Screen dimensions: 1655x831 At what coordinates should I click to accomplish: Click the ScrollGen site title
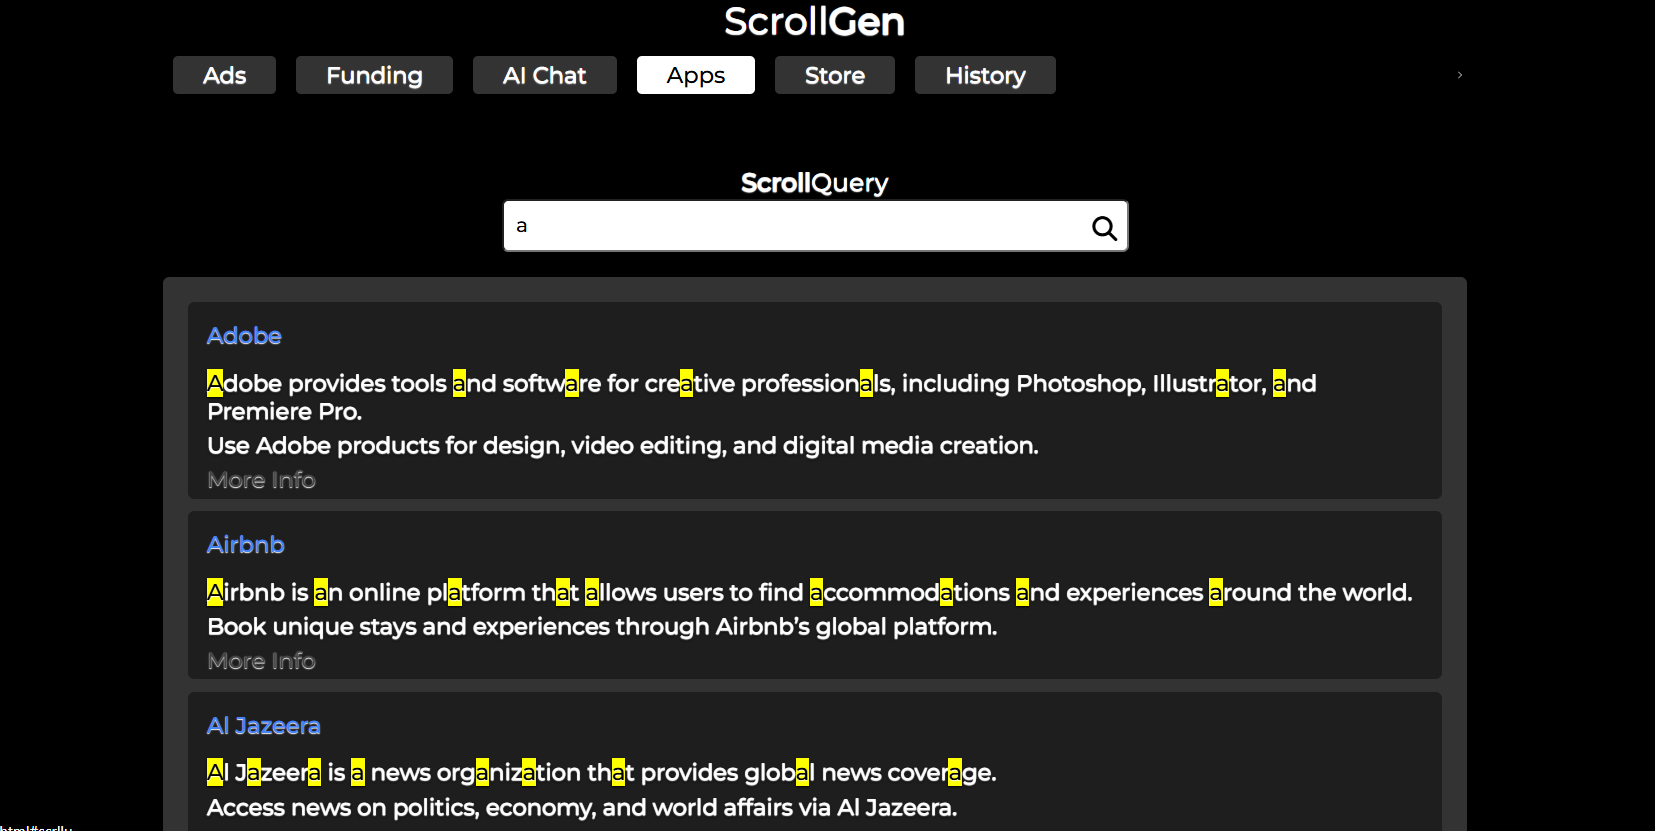click(x=814, y=22)
